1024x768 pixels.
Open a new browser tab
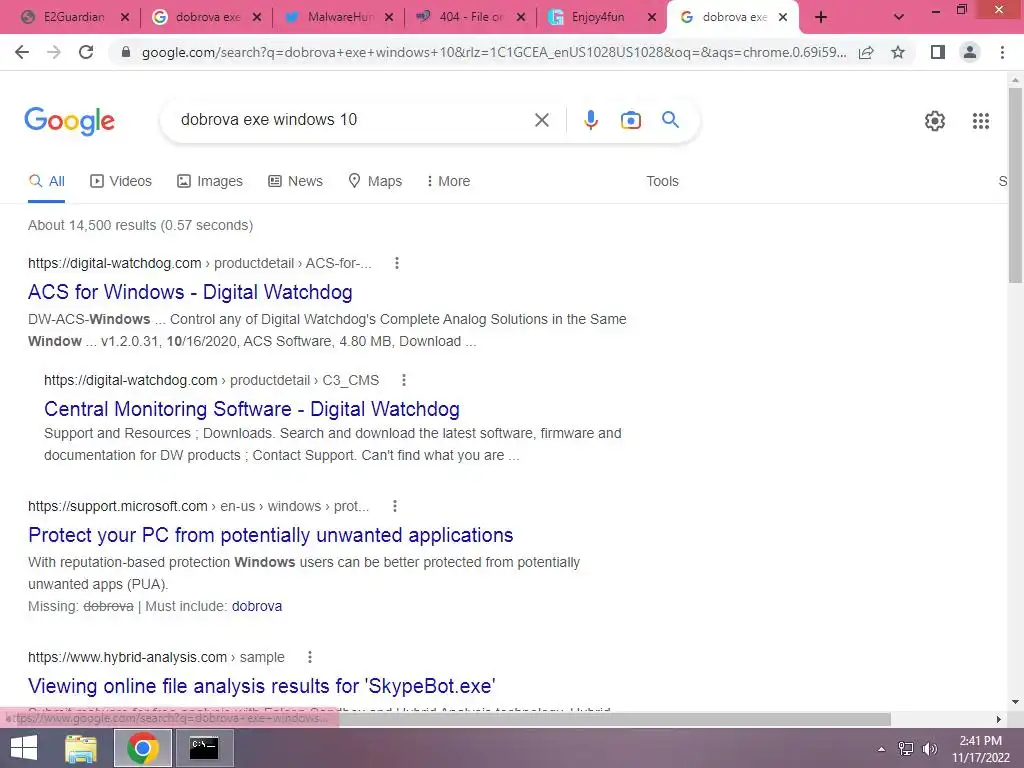point(821,18)
